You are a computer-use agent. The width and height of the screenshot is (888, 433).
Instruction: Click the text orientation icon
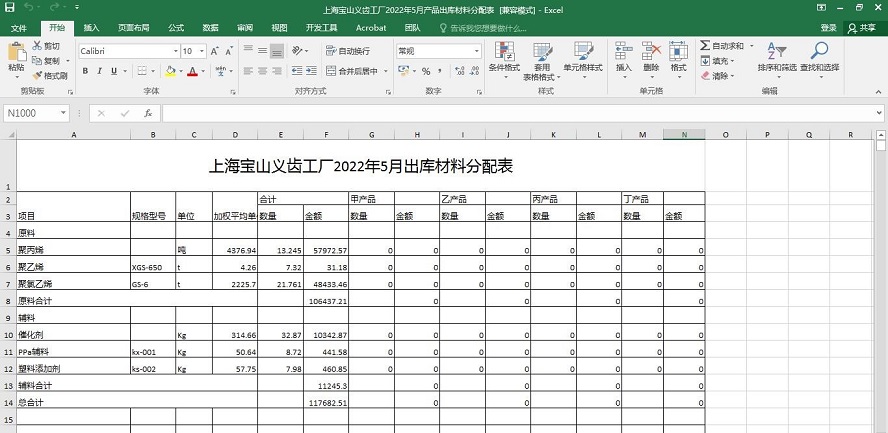297,51
